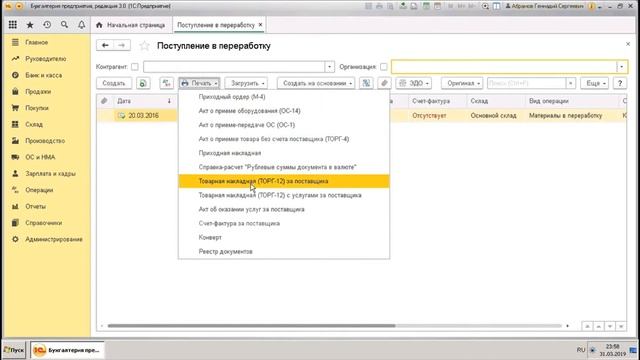Select Акт о приеме оборудования (ОС-14)
Screen dimensions: 640x360
pos(284,111)
